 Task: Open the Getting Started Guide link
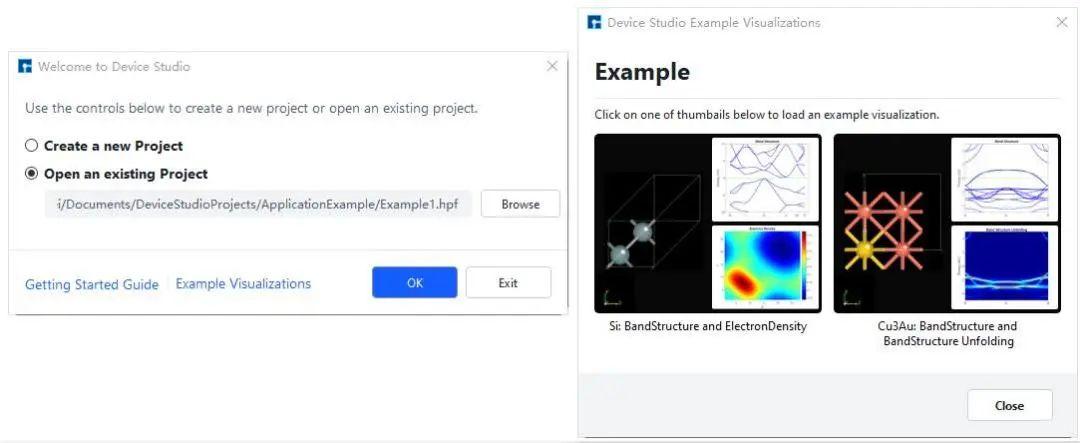[x=92, y=284]
